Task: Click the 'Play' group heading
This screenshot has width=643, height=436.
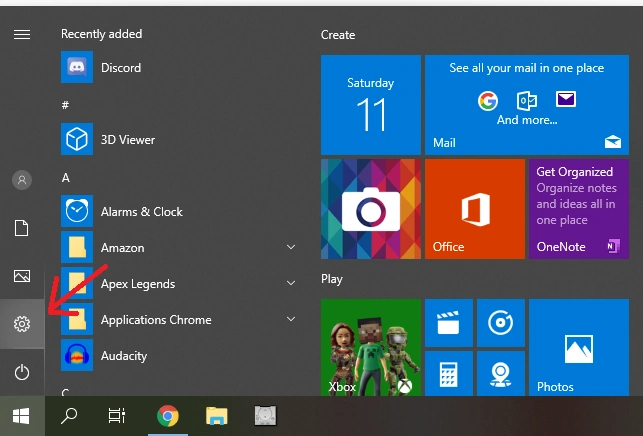Action: 332,279
